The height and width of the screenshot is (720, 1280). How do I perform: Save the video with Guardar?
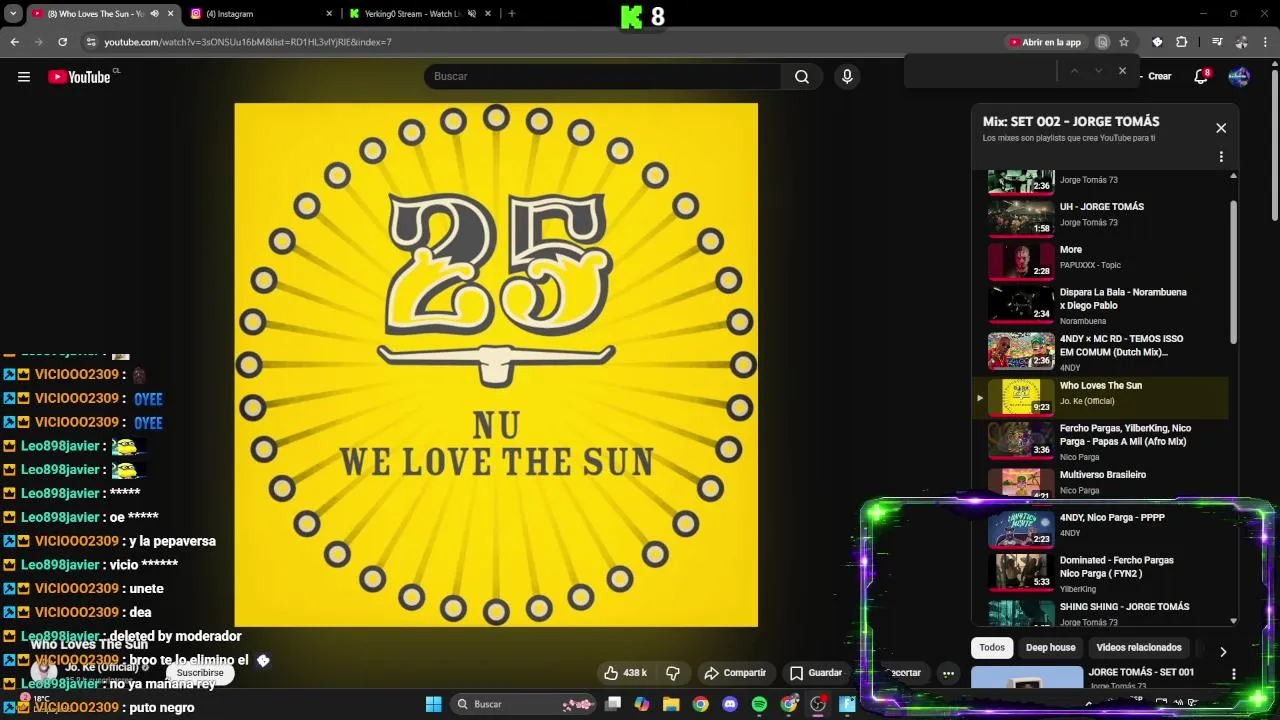click(x=815, y=673)
